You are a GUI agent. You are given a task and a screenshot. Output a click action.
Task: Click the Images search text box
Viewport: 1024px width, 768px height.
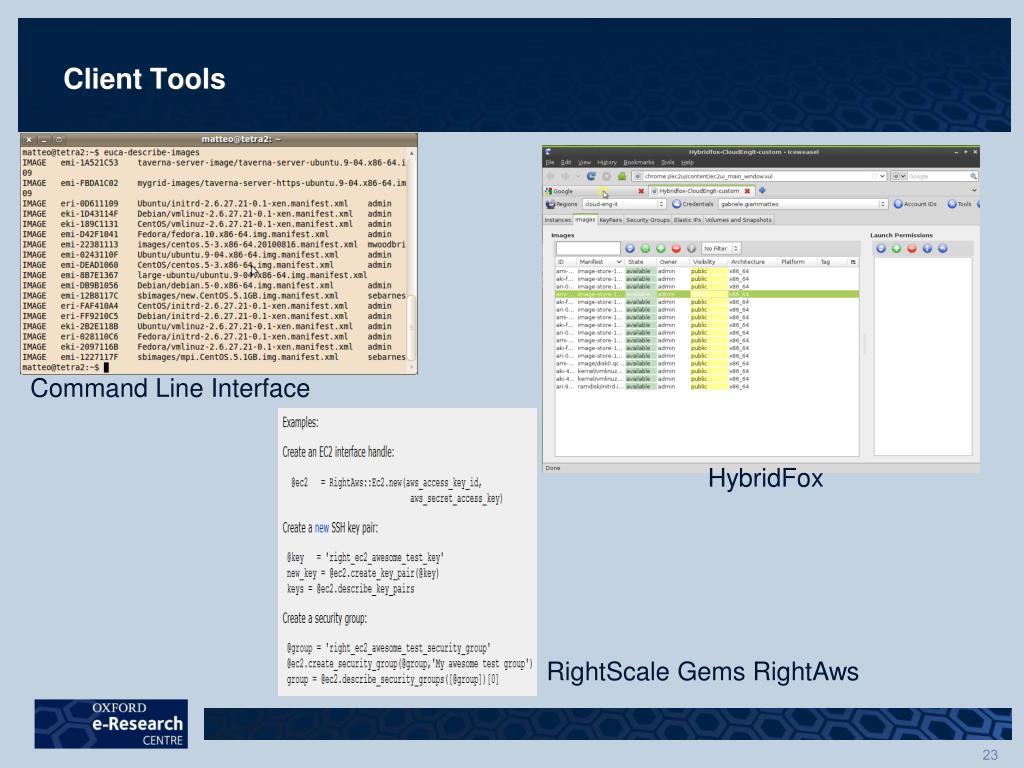point(588,249)
